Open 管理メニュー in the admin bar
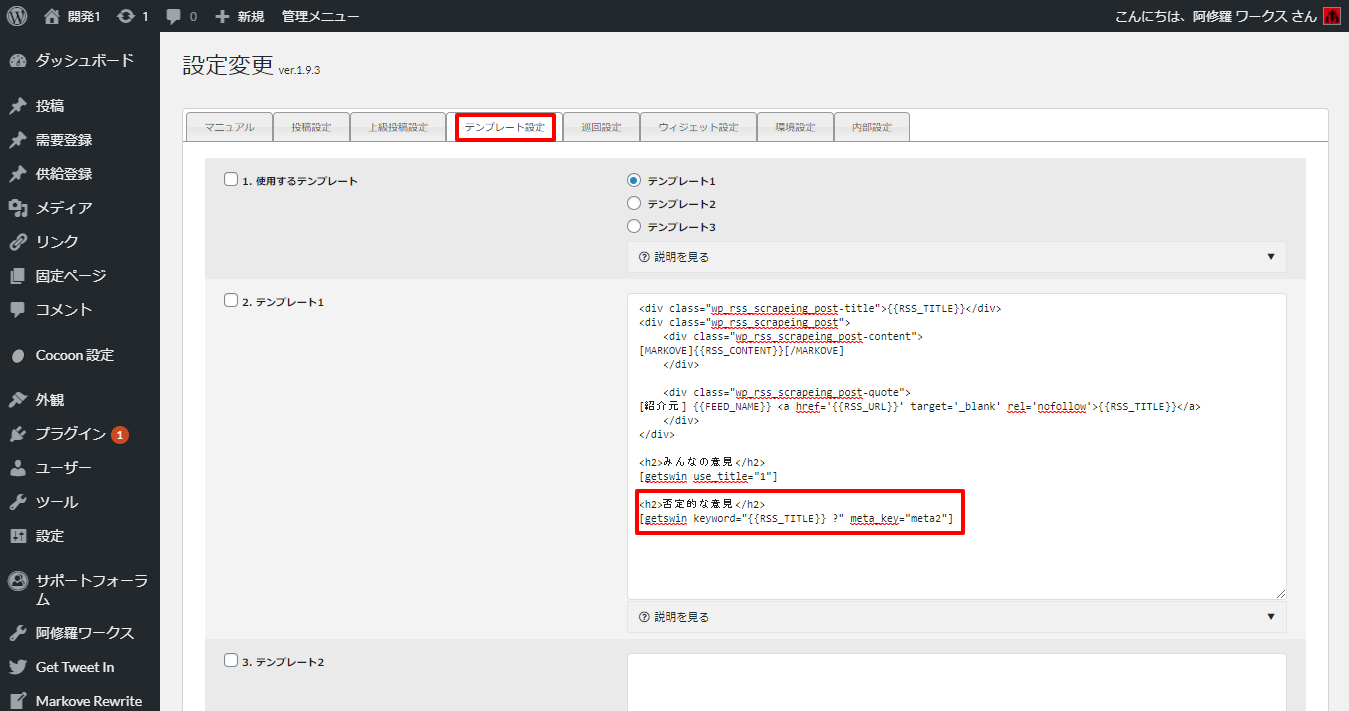Screen dimensions: 1349x711 pyautogui.click(x=320, y=16)
